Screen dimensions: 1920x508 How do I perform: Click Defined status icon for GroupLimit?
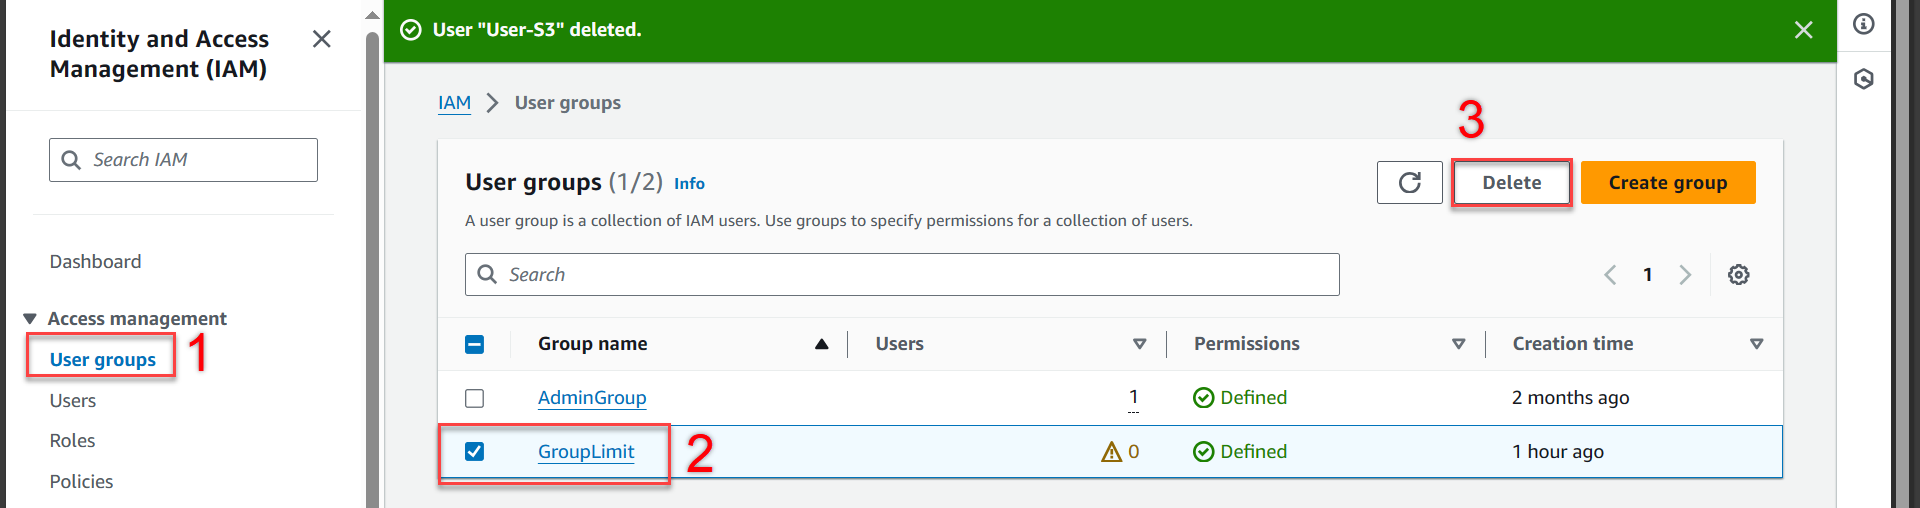click(x=1203, y=452)
